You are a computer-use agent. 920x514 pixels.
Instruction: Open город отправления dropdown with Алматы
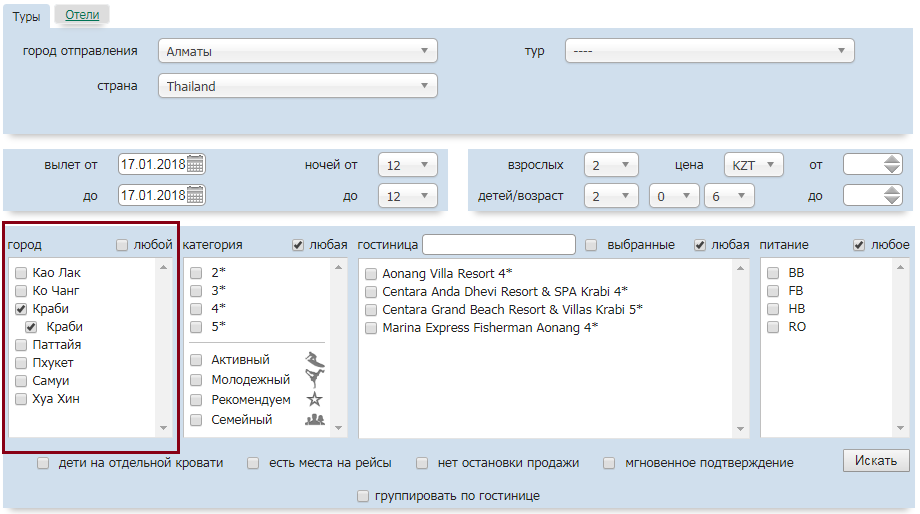297,51
